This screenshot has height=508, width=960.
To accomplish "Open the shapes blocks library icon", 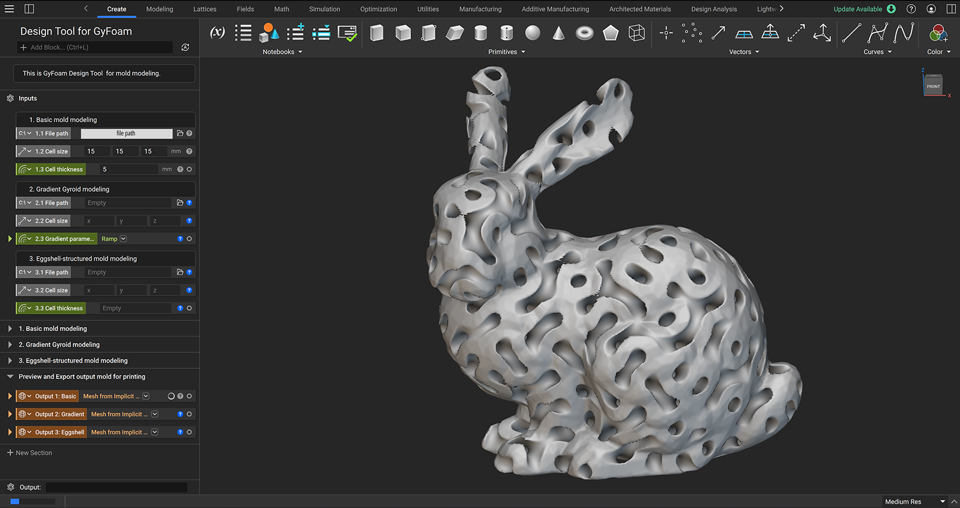I will pos(269,33).
